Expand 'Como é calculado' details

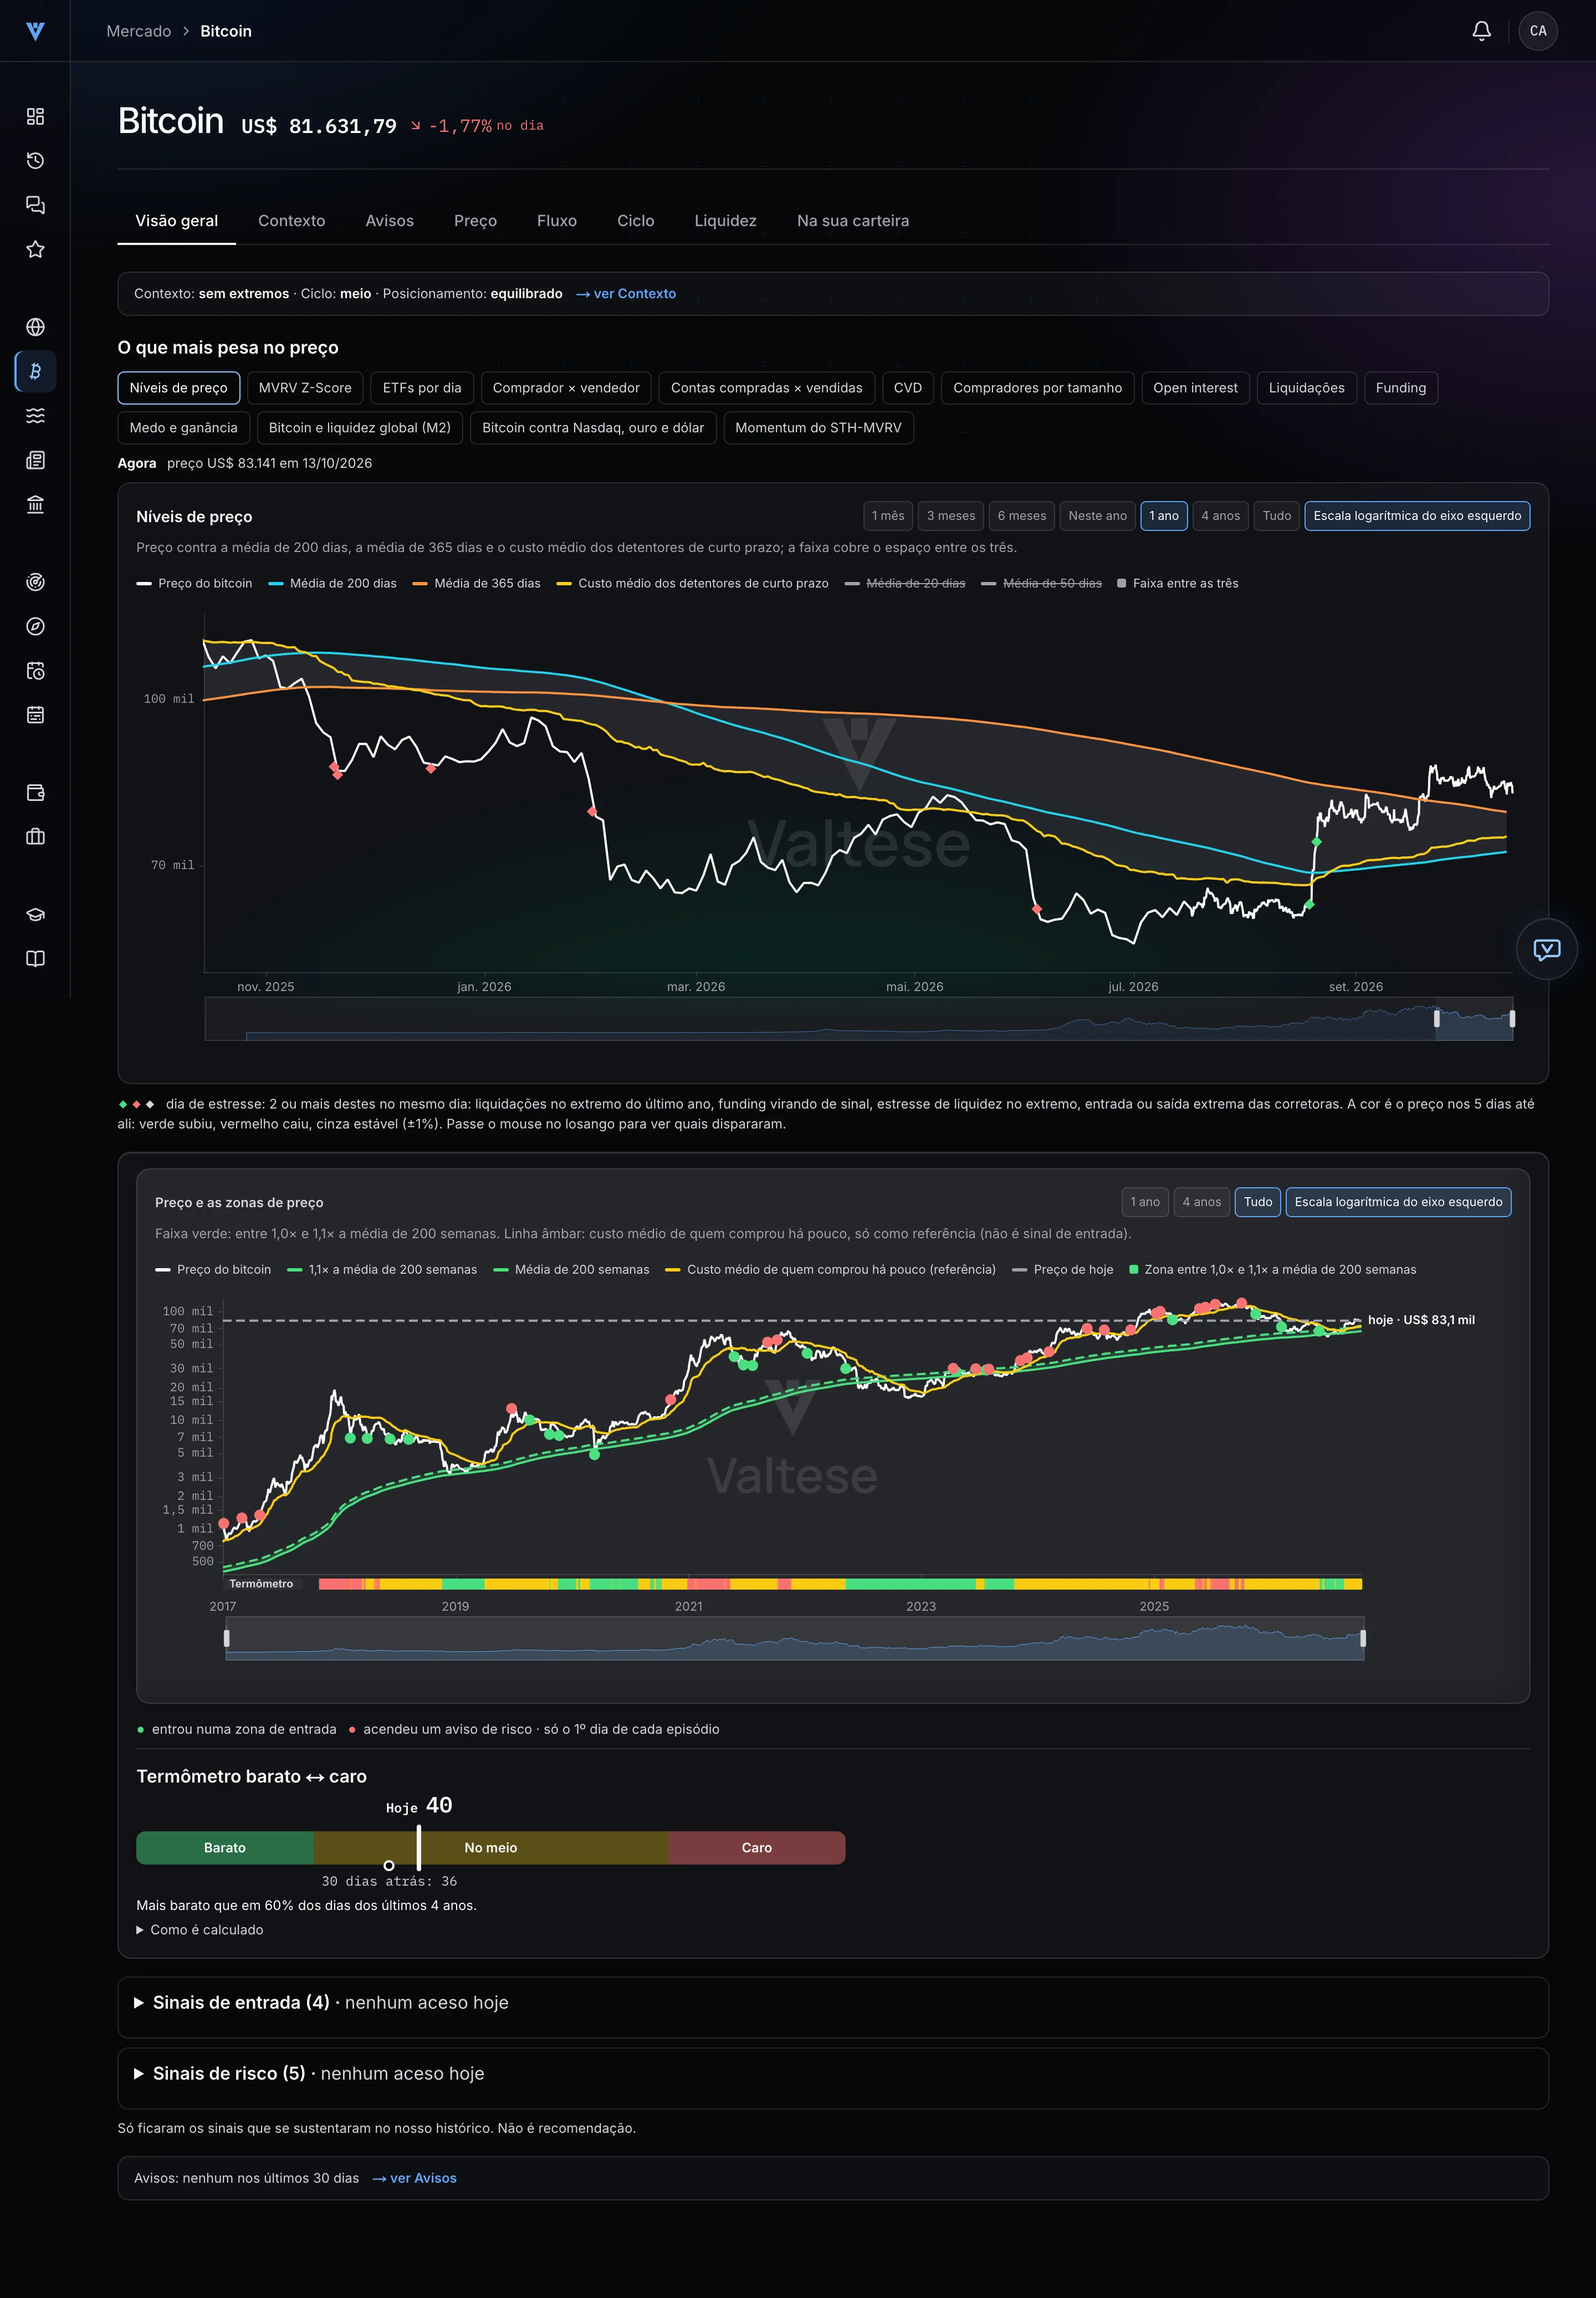(200, 1930)
